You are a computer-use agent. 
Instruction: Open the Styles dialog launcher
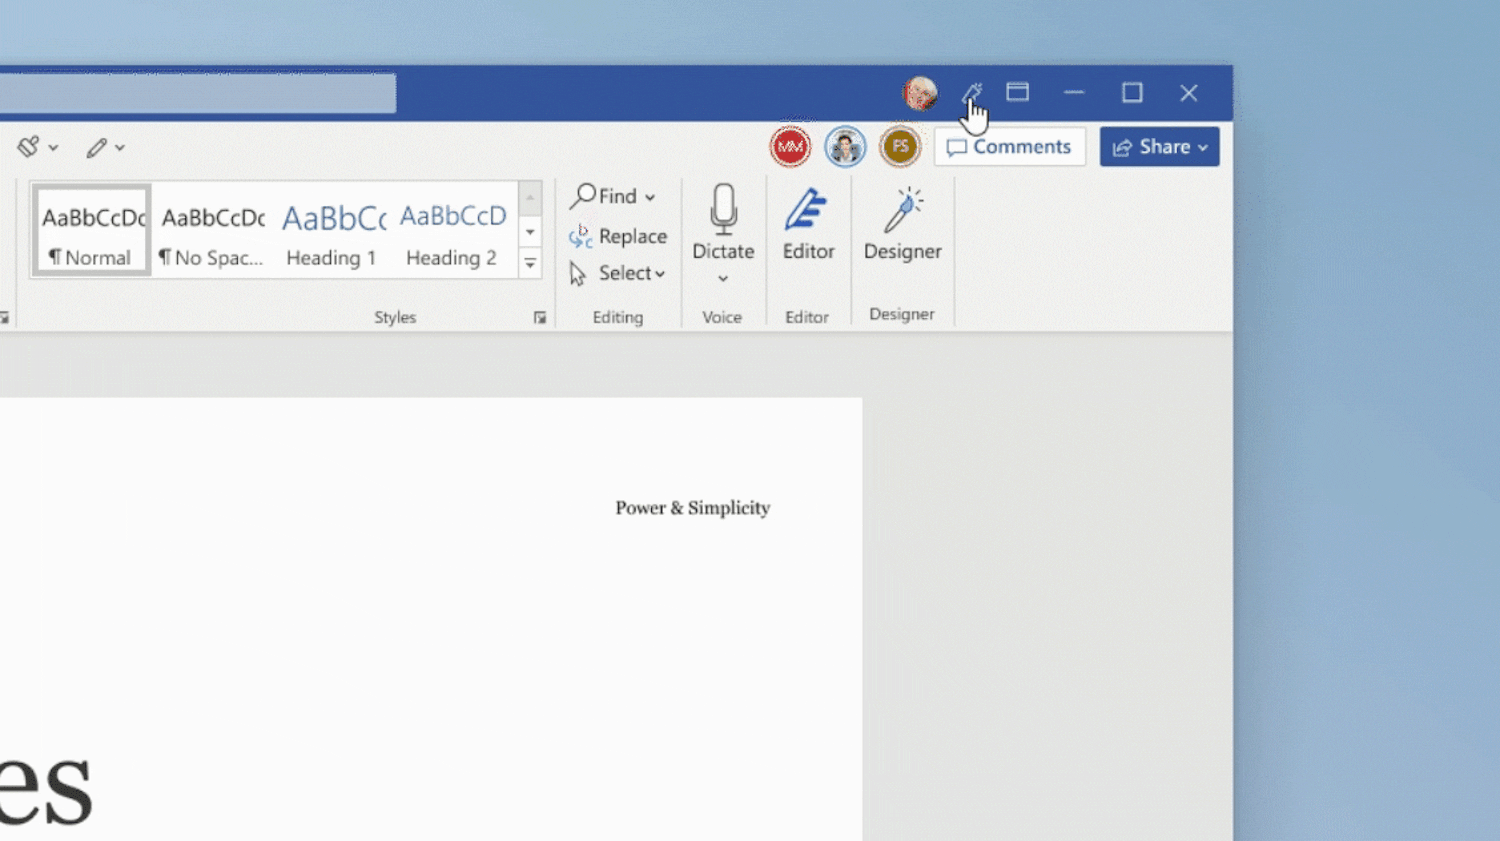click(x=540, y=317)
